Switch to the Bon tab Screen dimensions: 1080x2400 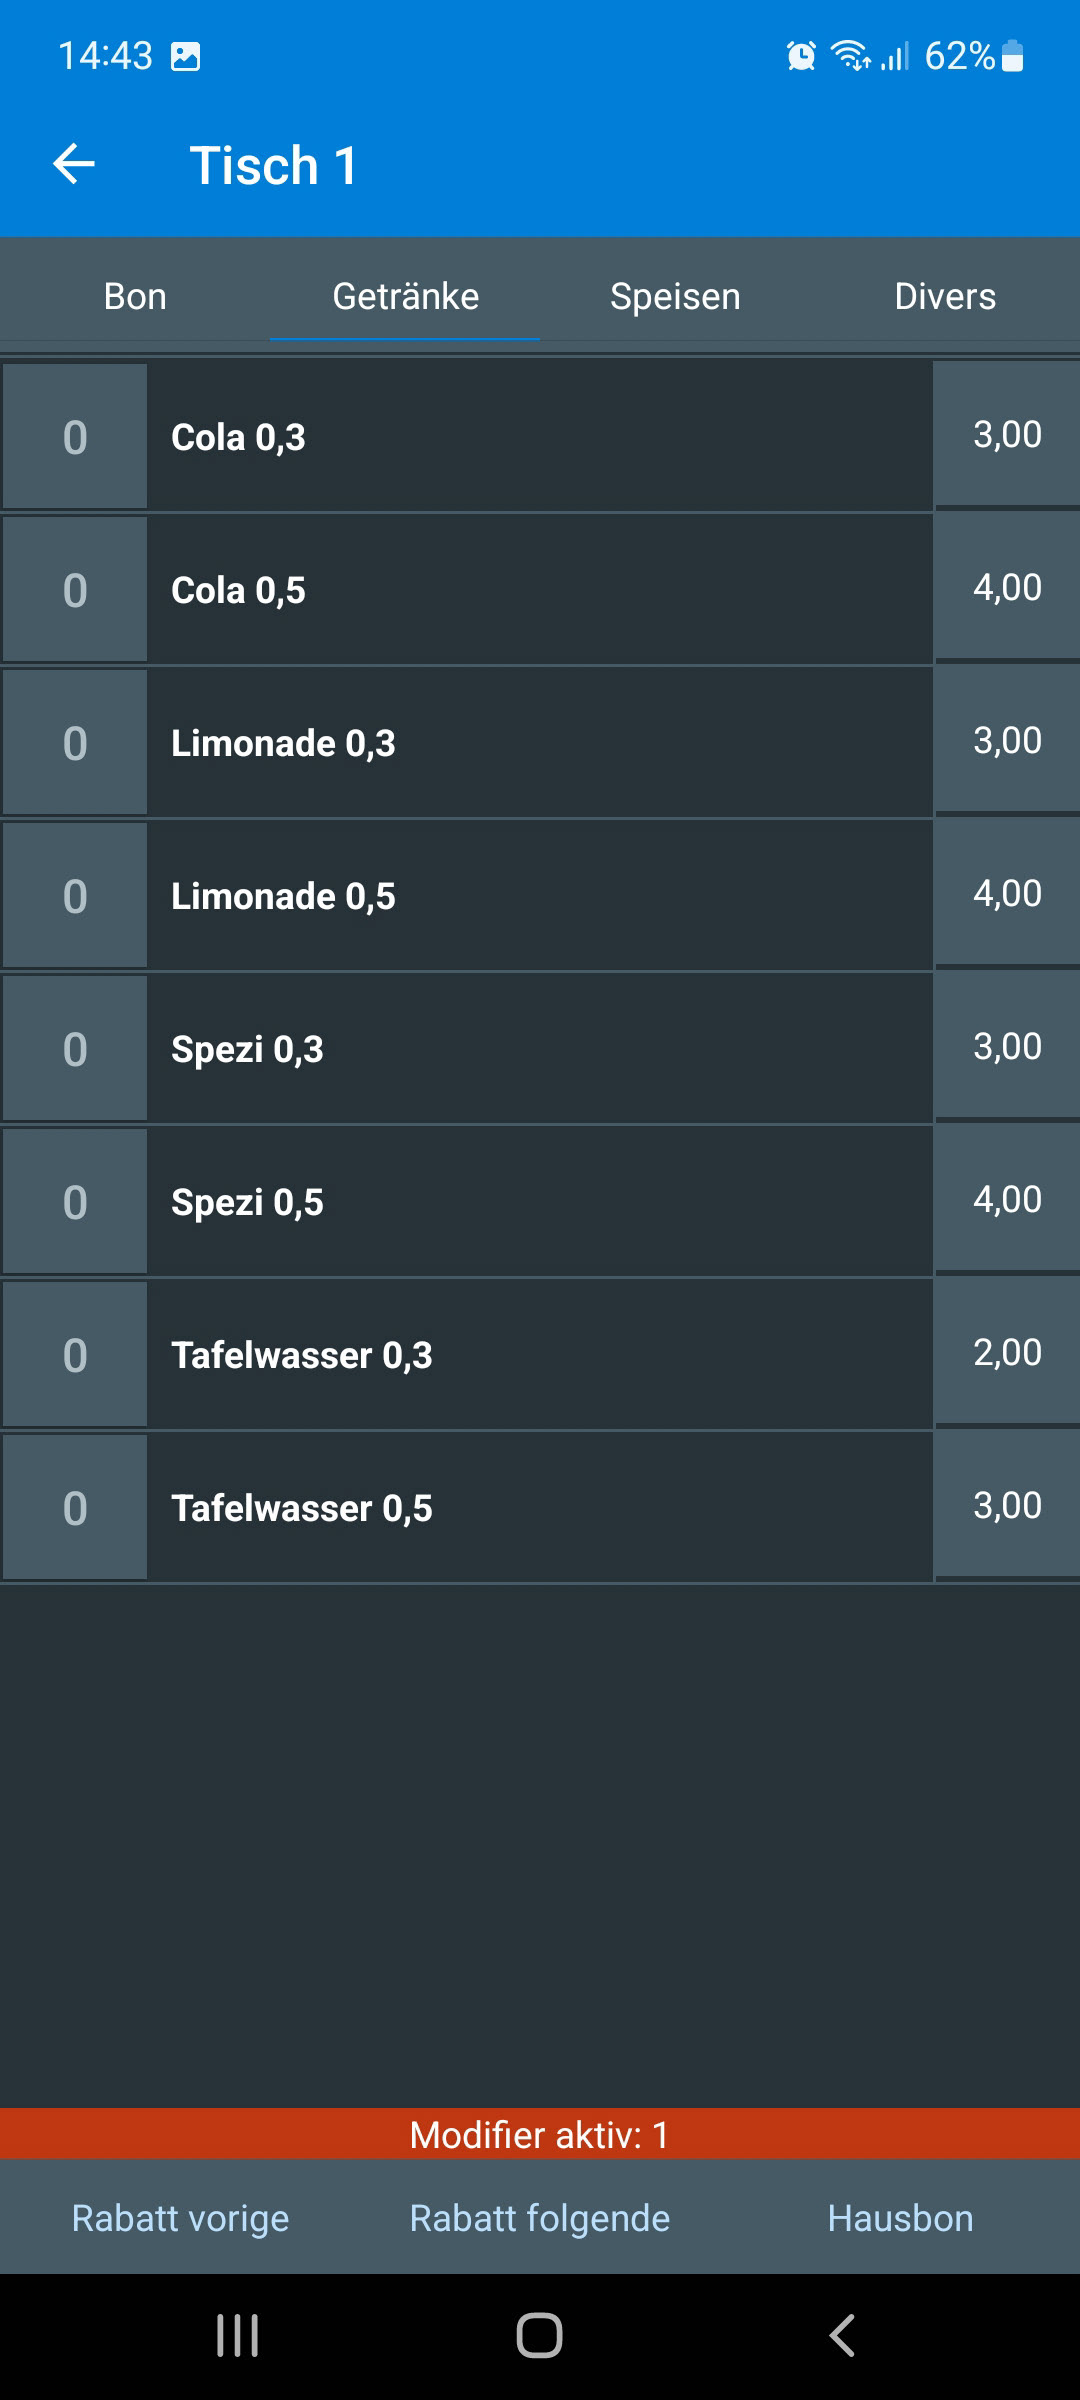pyautogui.click(x=135, y=296)
